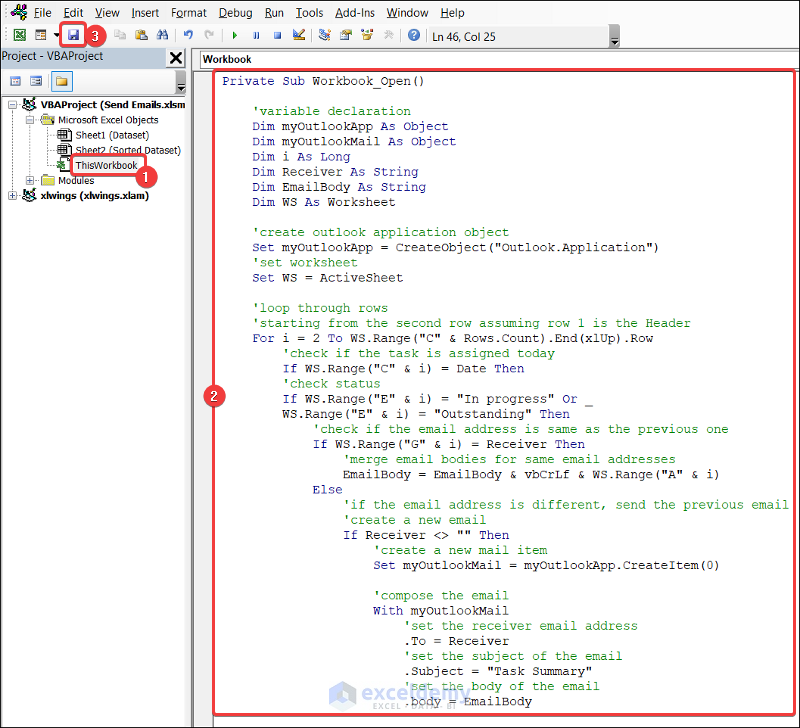Open the Project Explorer toolbar icon
800x728 pixels.
[x=324, y=35]
